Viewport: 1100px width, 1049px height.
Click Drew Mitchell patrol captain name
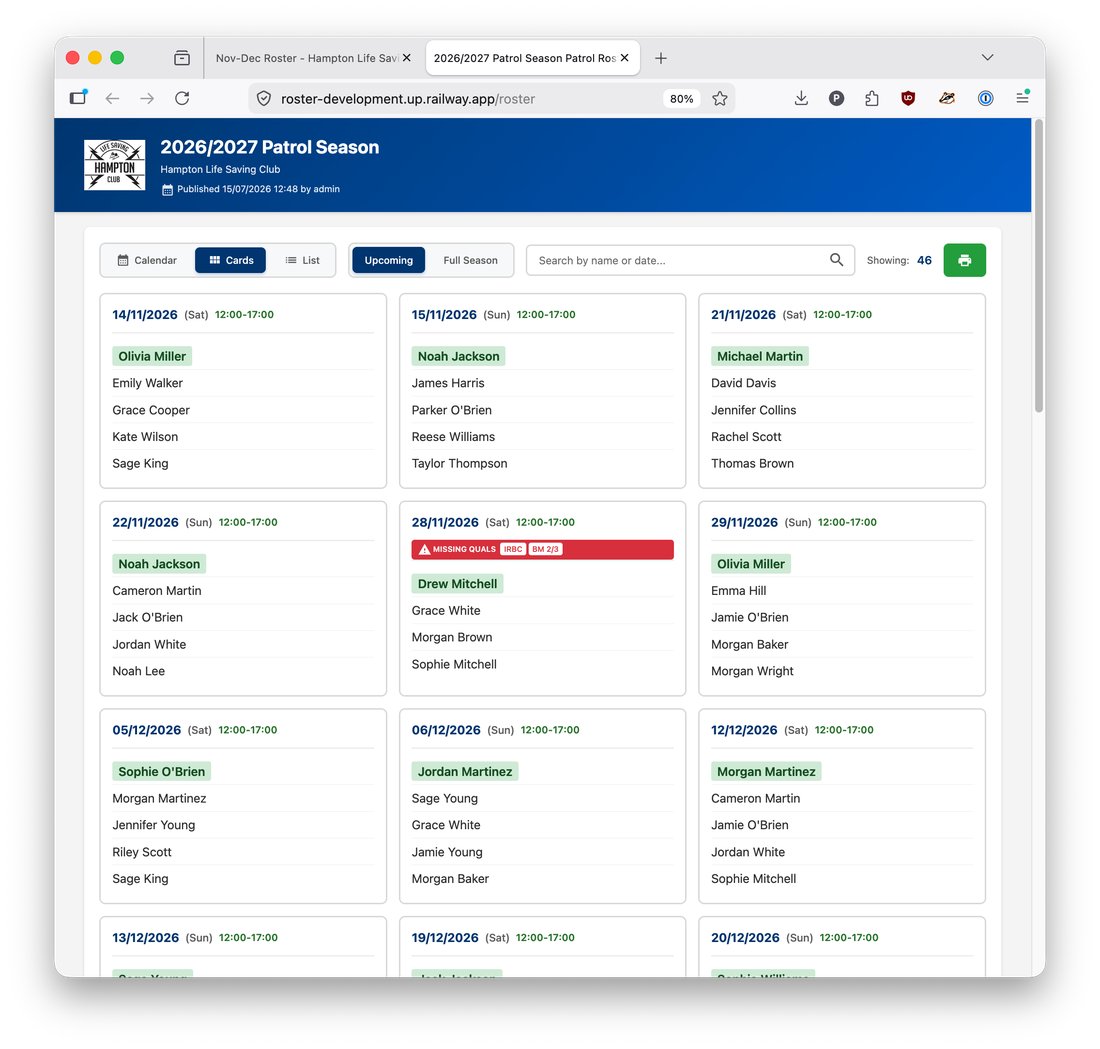pyautogui.click(x=457, y=584)
